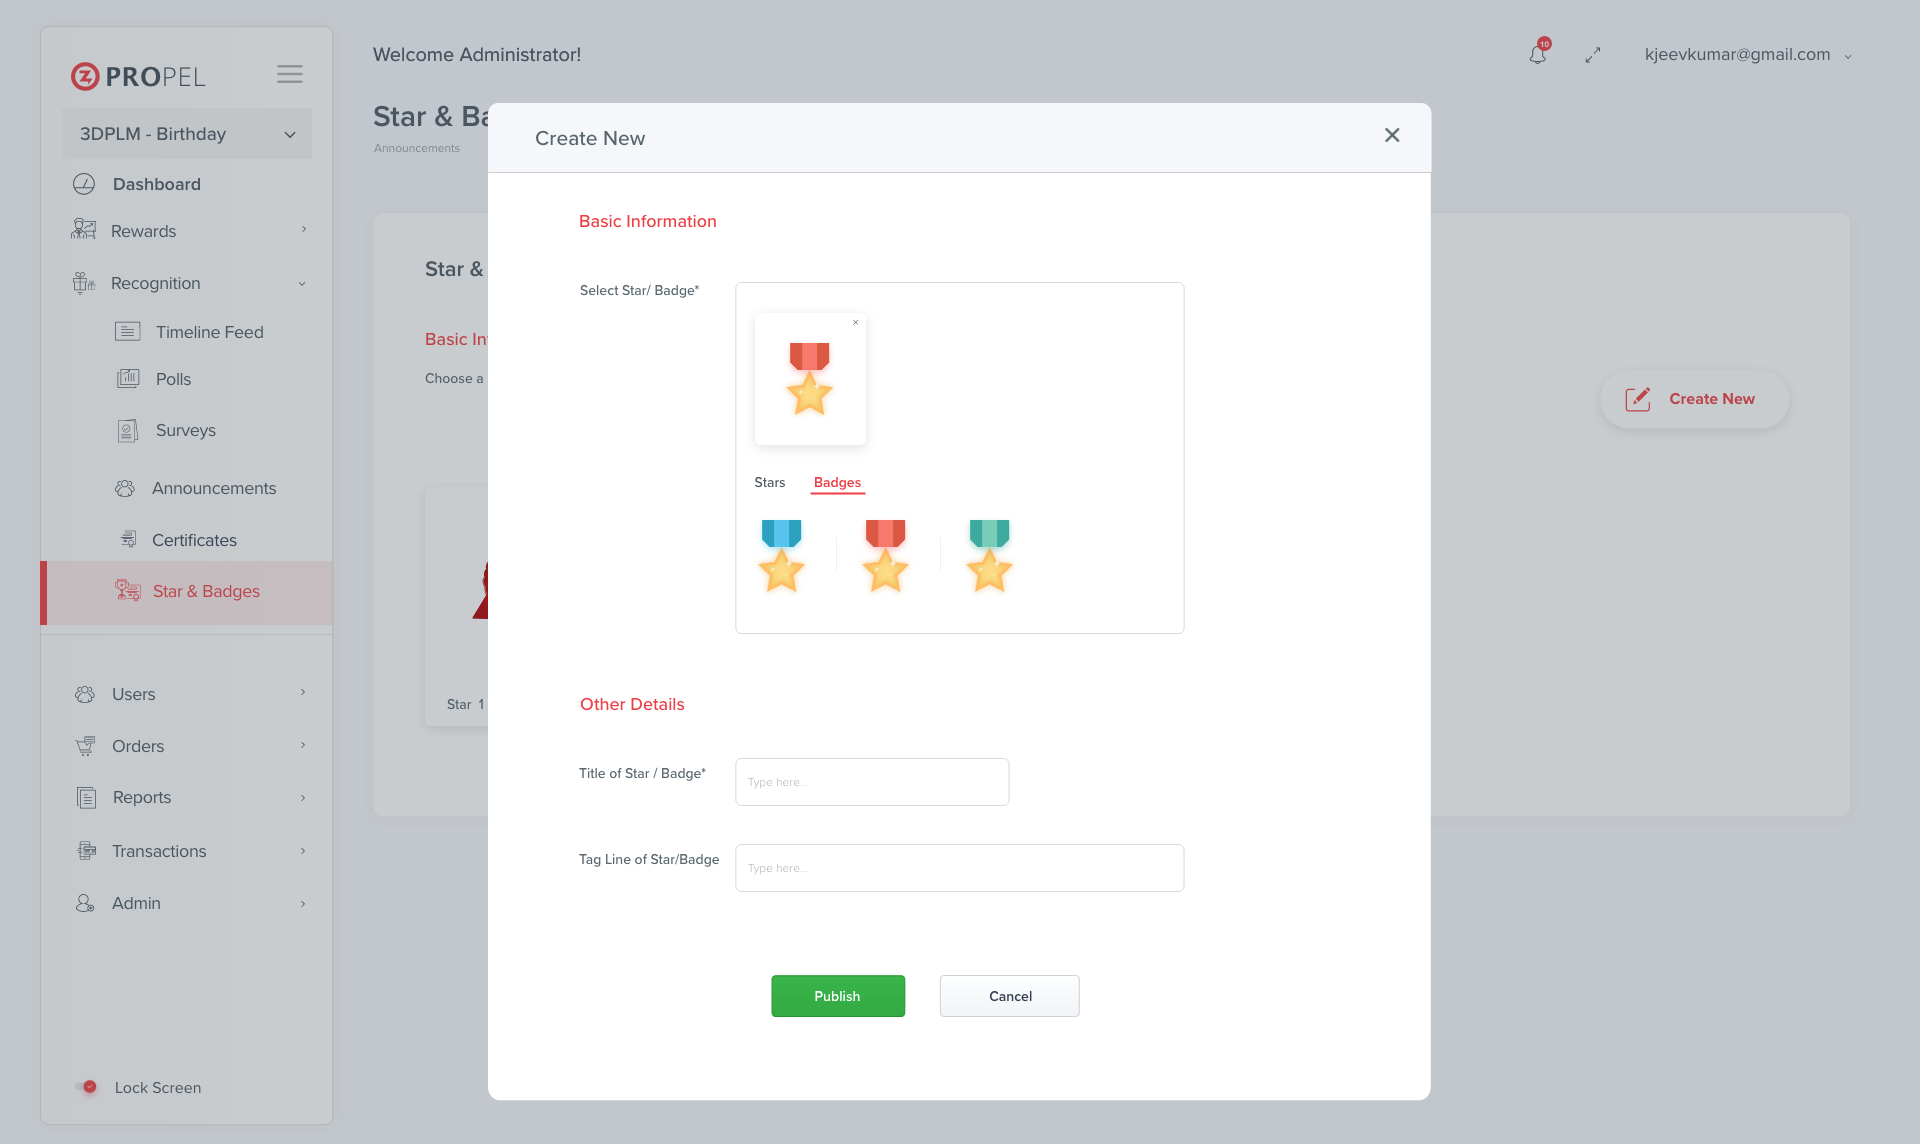The width and height of the screenshot is (1920, 1144).
Task: Click the Recognition section icon
Action: 84,283
